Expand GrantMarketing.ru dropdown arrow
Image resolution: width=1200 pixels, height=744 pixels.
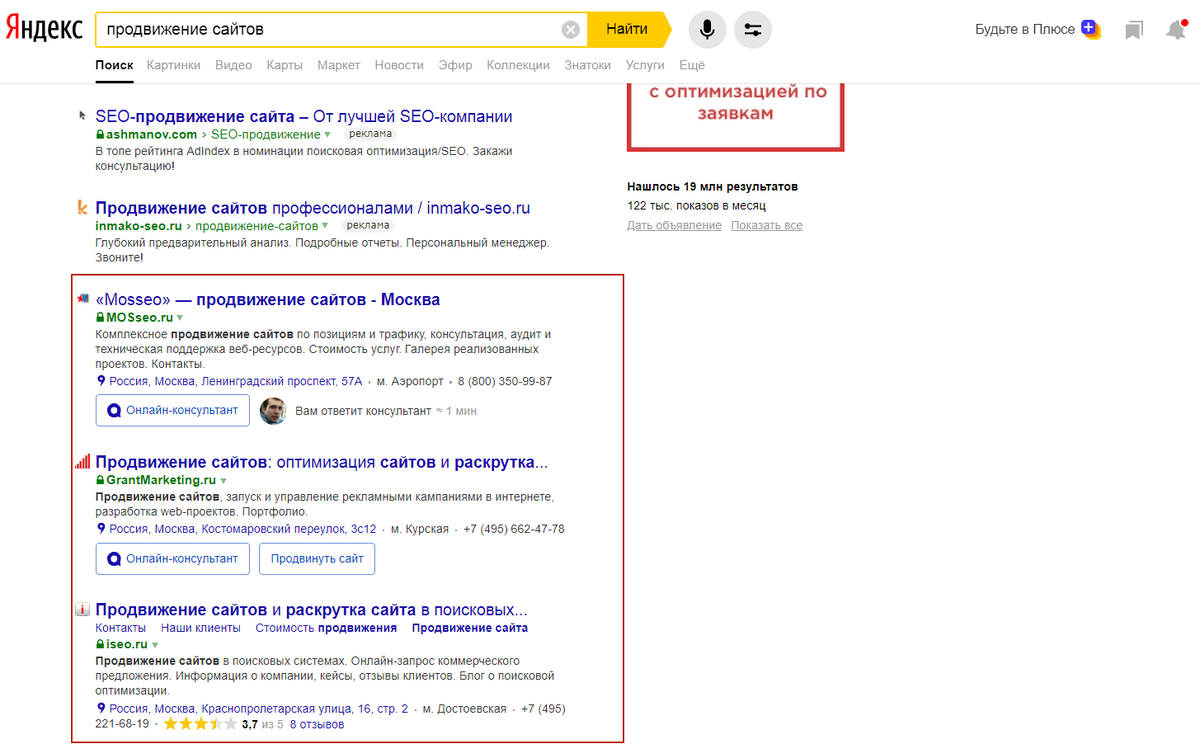[x=224, y=481]
